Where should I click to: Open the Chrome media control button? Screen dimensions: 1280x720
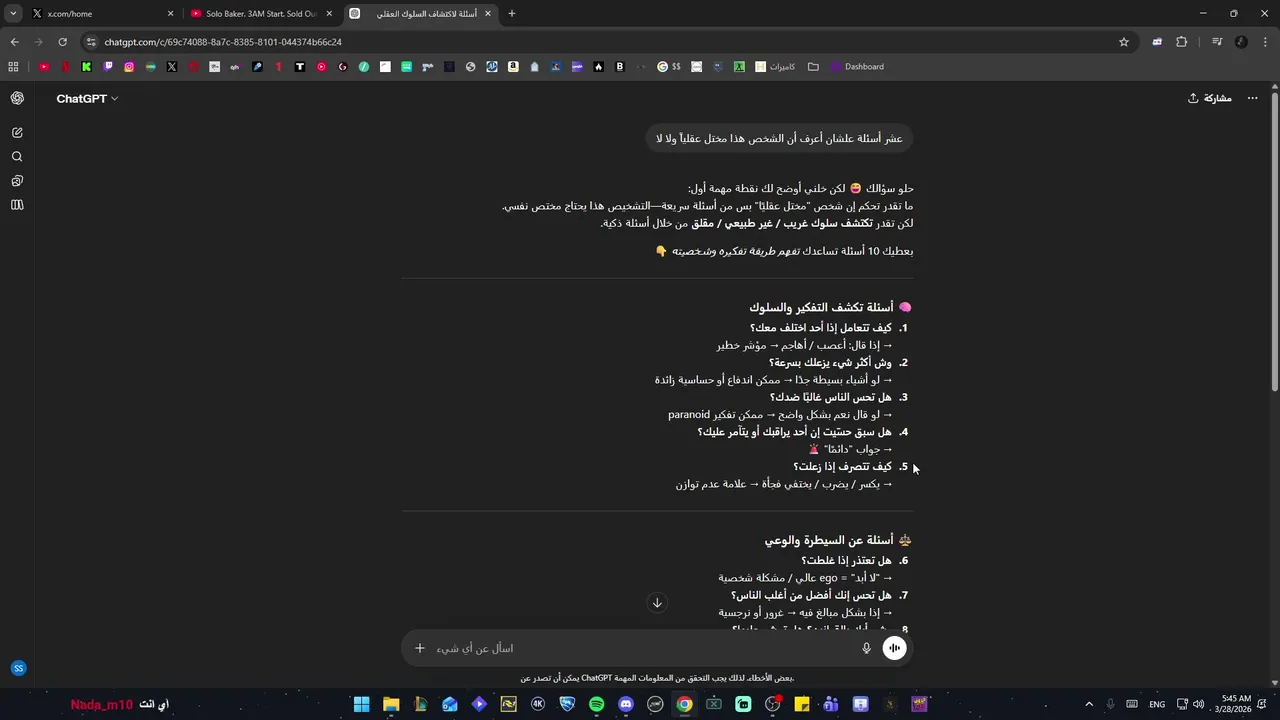pos(1217,42)
